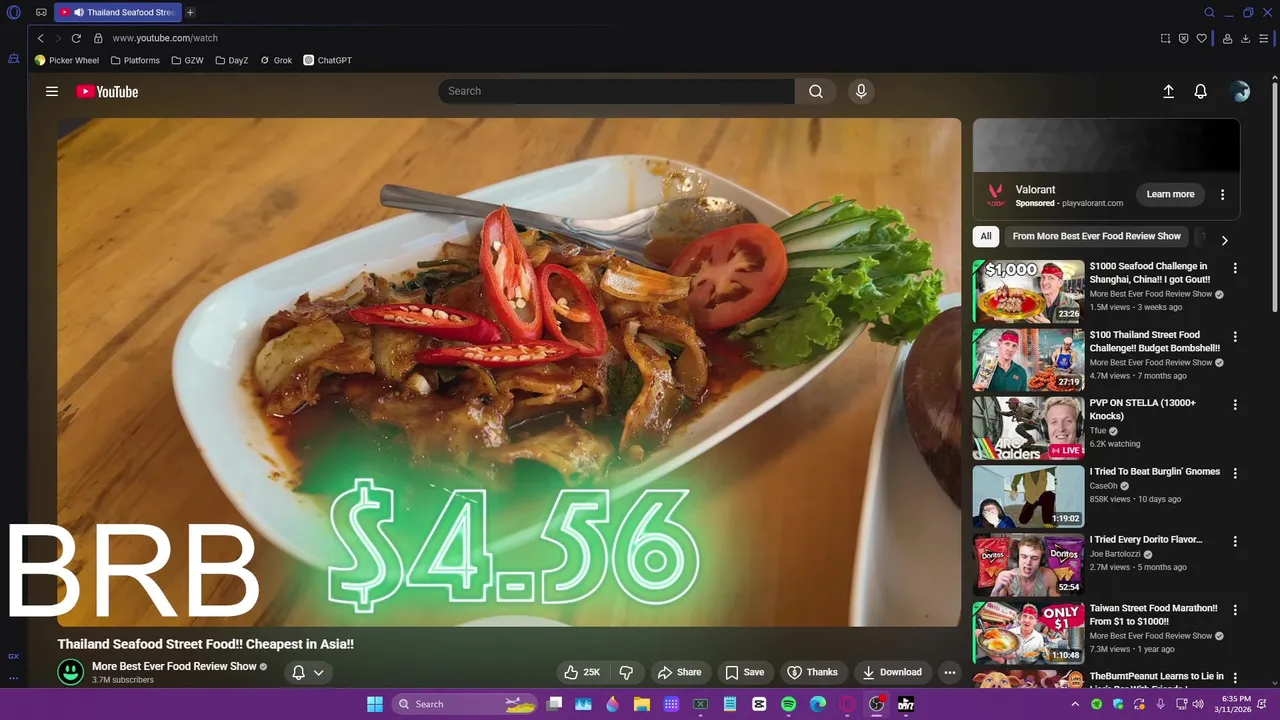Open Spotify from the taskbar
This screenshot has height=720, width=1280.
[x=788, y=704]
